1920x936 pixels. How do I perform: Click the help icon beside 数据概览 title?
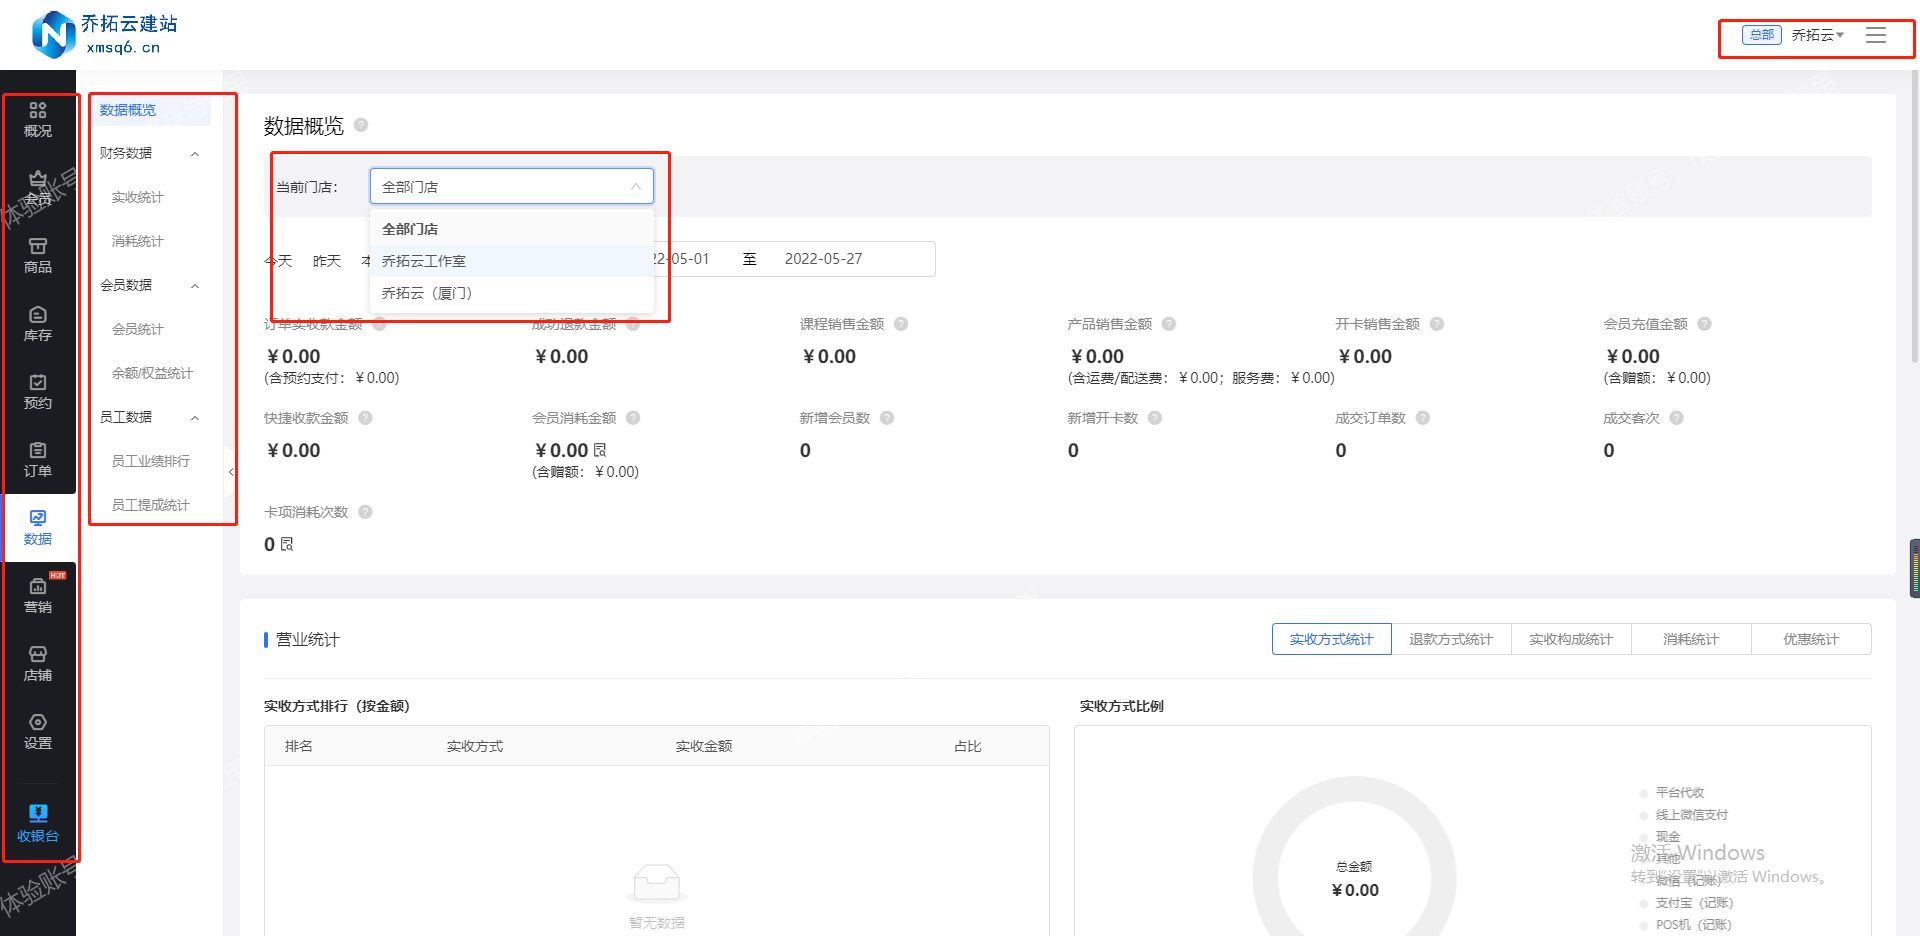pyautogui.click(x=361, y=126)
